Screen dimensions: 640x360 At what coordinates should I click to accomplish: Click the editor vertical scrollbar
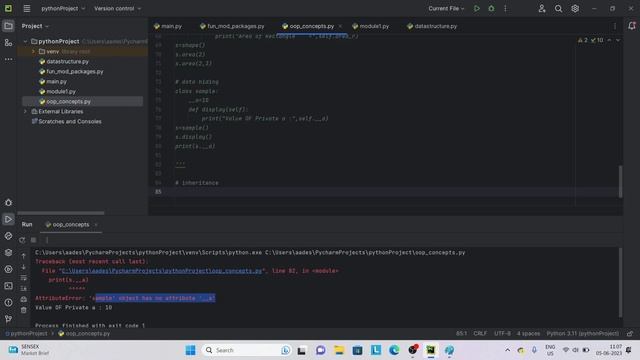coord(620,182)
